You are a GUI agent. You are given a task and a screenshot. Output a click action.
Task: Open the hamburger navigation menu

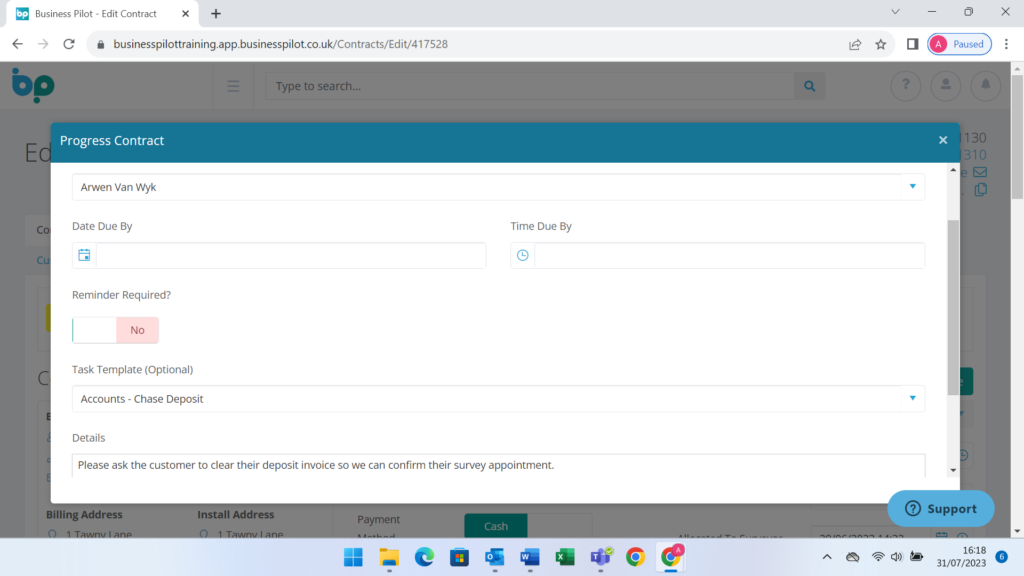pyautogui.click(x=233, y=86)
